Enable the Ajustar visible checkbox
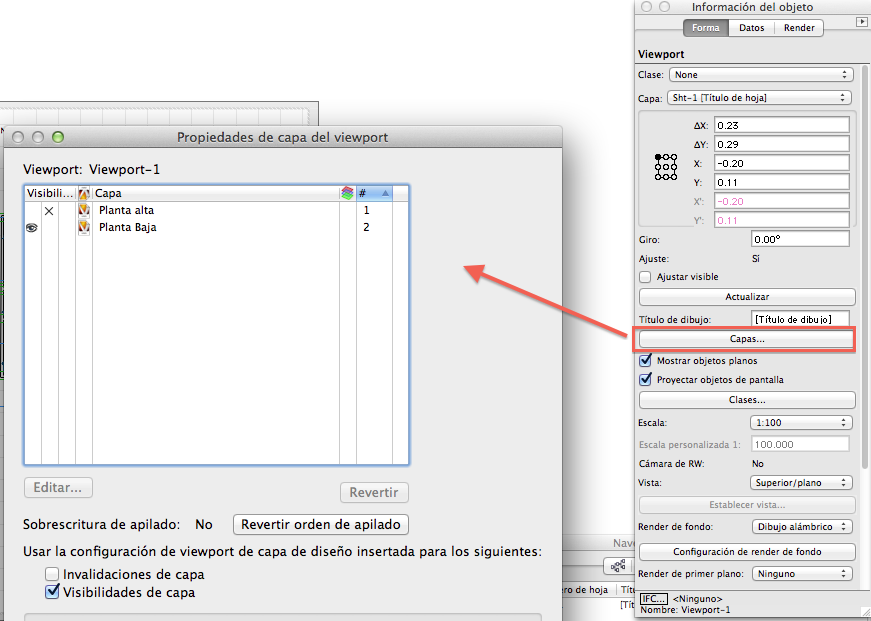Screen dimensions: 871x621 coord(645,277)
